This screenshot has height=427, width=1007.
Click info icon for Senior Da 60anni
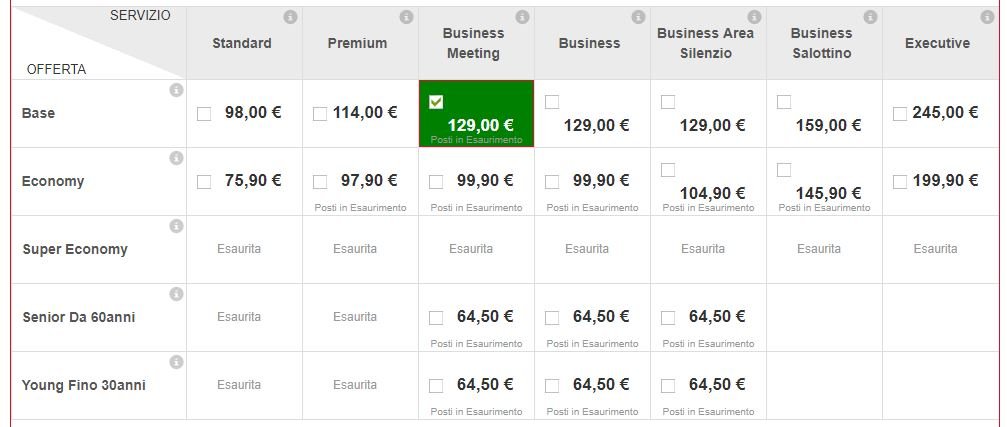[x=176, y=294]
